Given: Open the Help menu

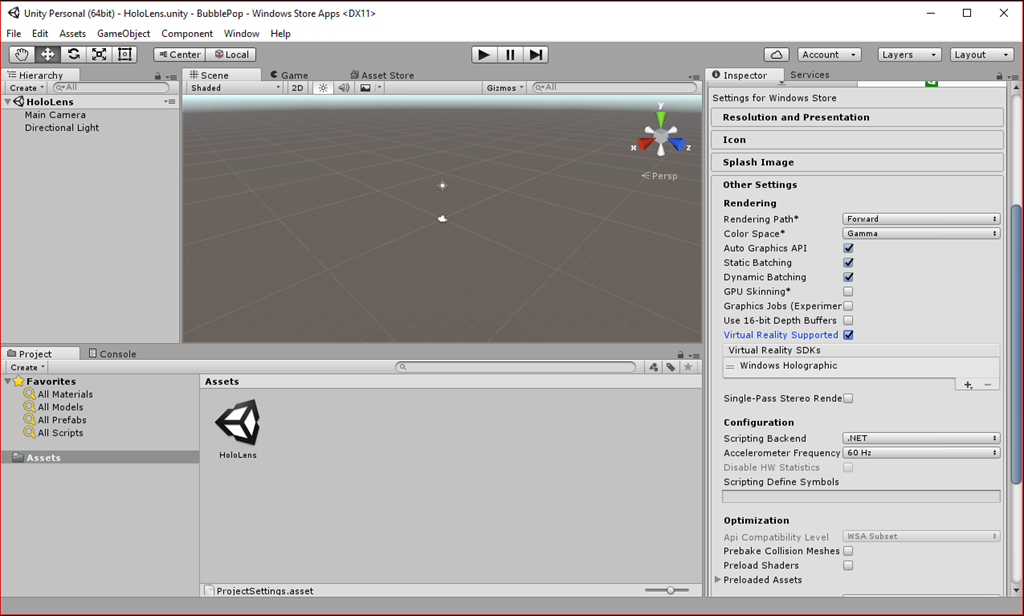Looking at the screenshot, I should click(x=280, y=33).
